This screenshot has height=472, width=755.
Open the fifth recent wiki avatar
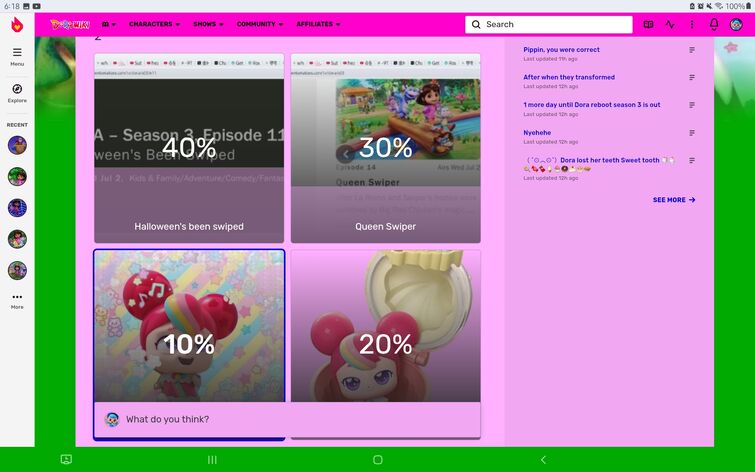click(x=17, y=270)
